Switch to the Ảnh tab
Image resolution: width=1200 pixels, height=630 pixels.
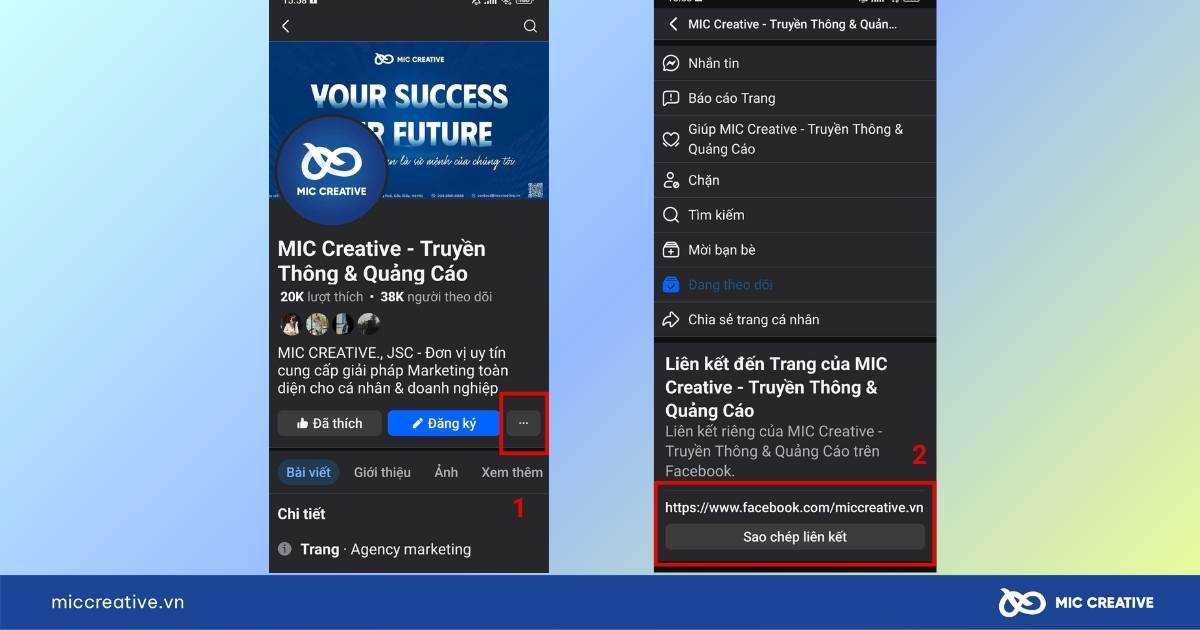(x=446, y=472)
